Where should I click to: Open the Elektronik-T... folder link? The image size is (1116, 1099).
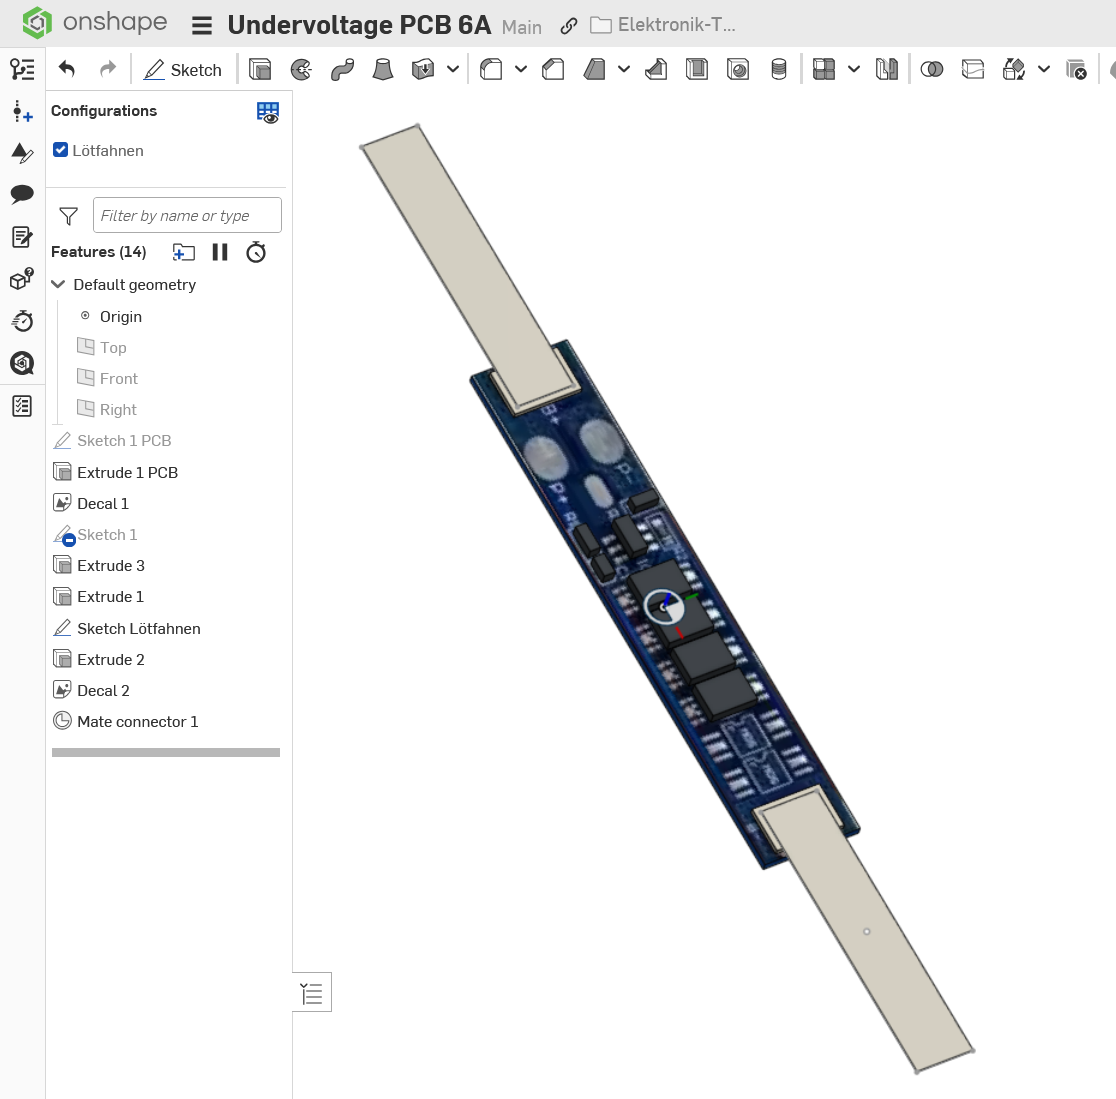pyautogui.click(x=663, y=26)
